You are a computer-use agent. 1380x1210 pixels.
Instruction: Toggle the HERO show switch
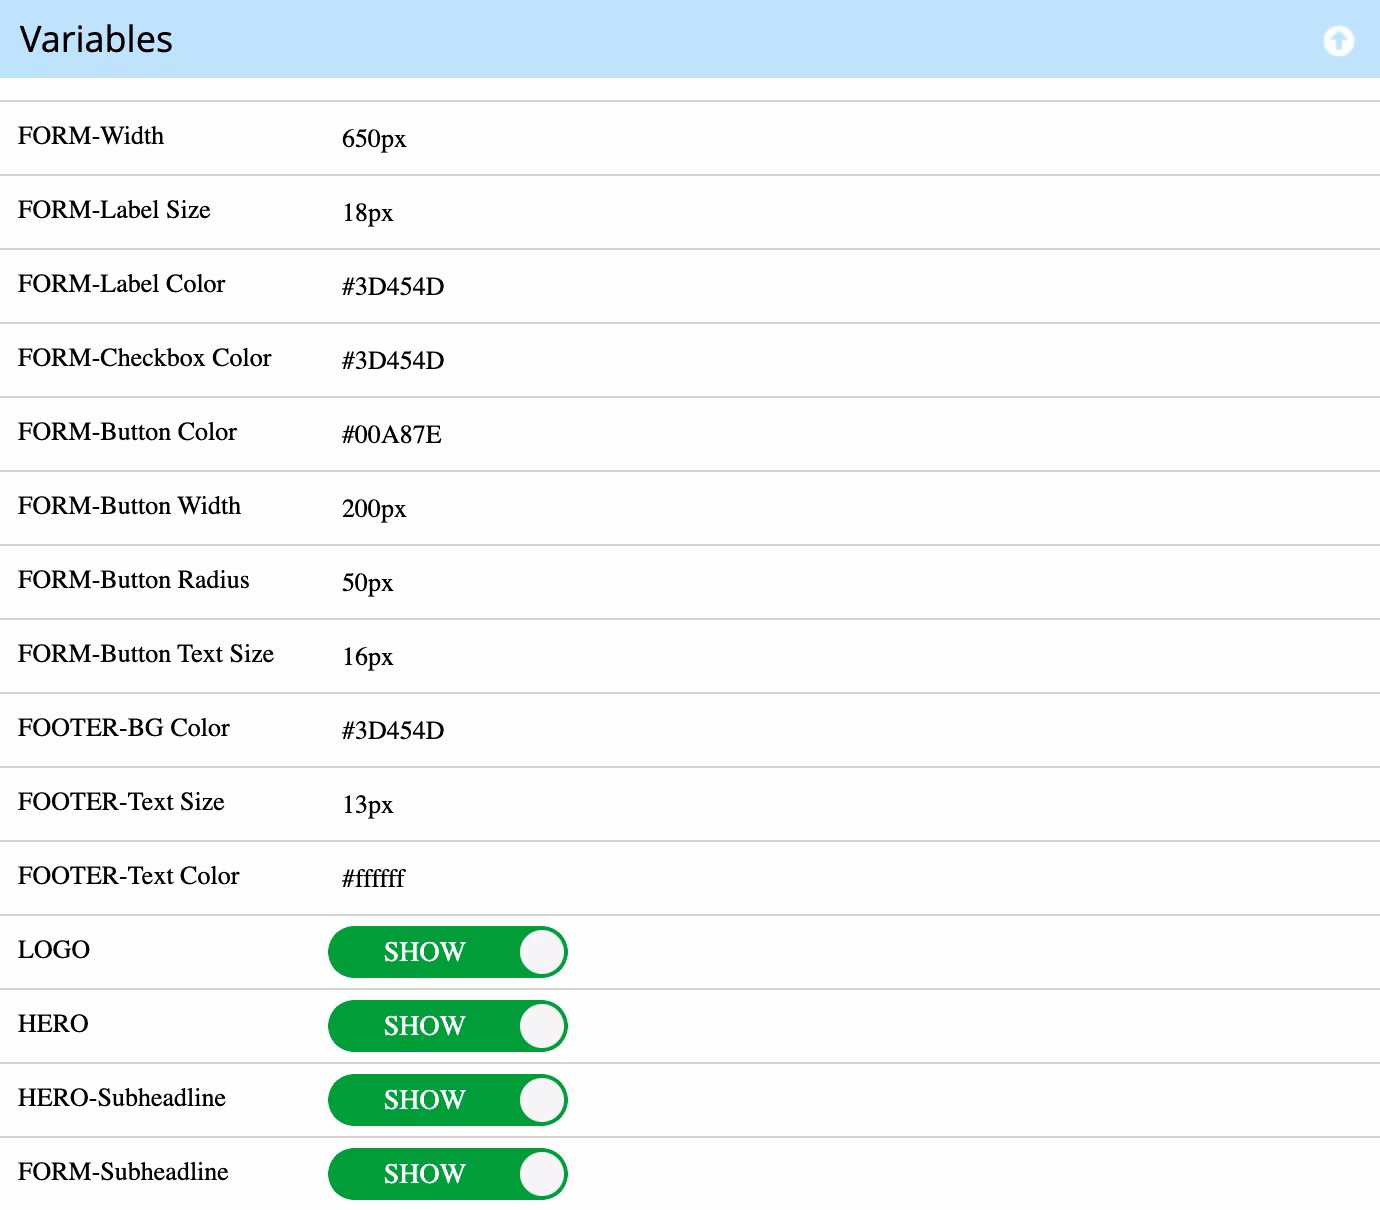[448, 1026]
